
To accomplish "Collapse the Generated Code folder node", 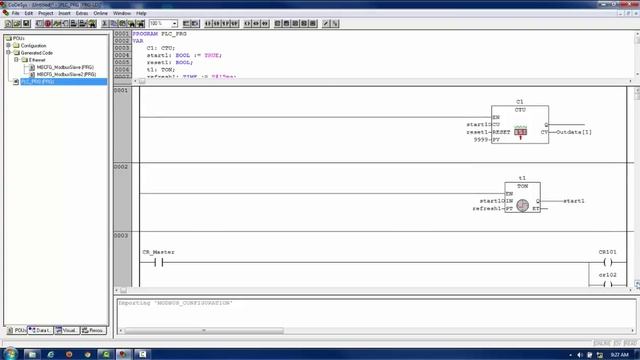I will point(9,53).
